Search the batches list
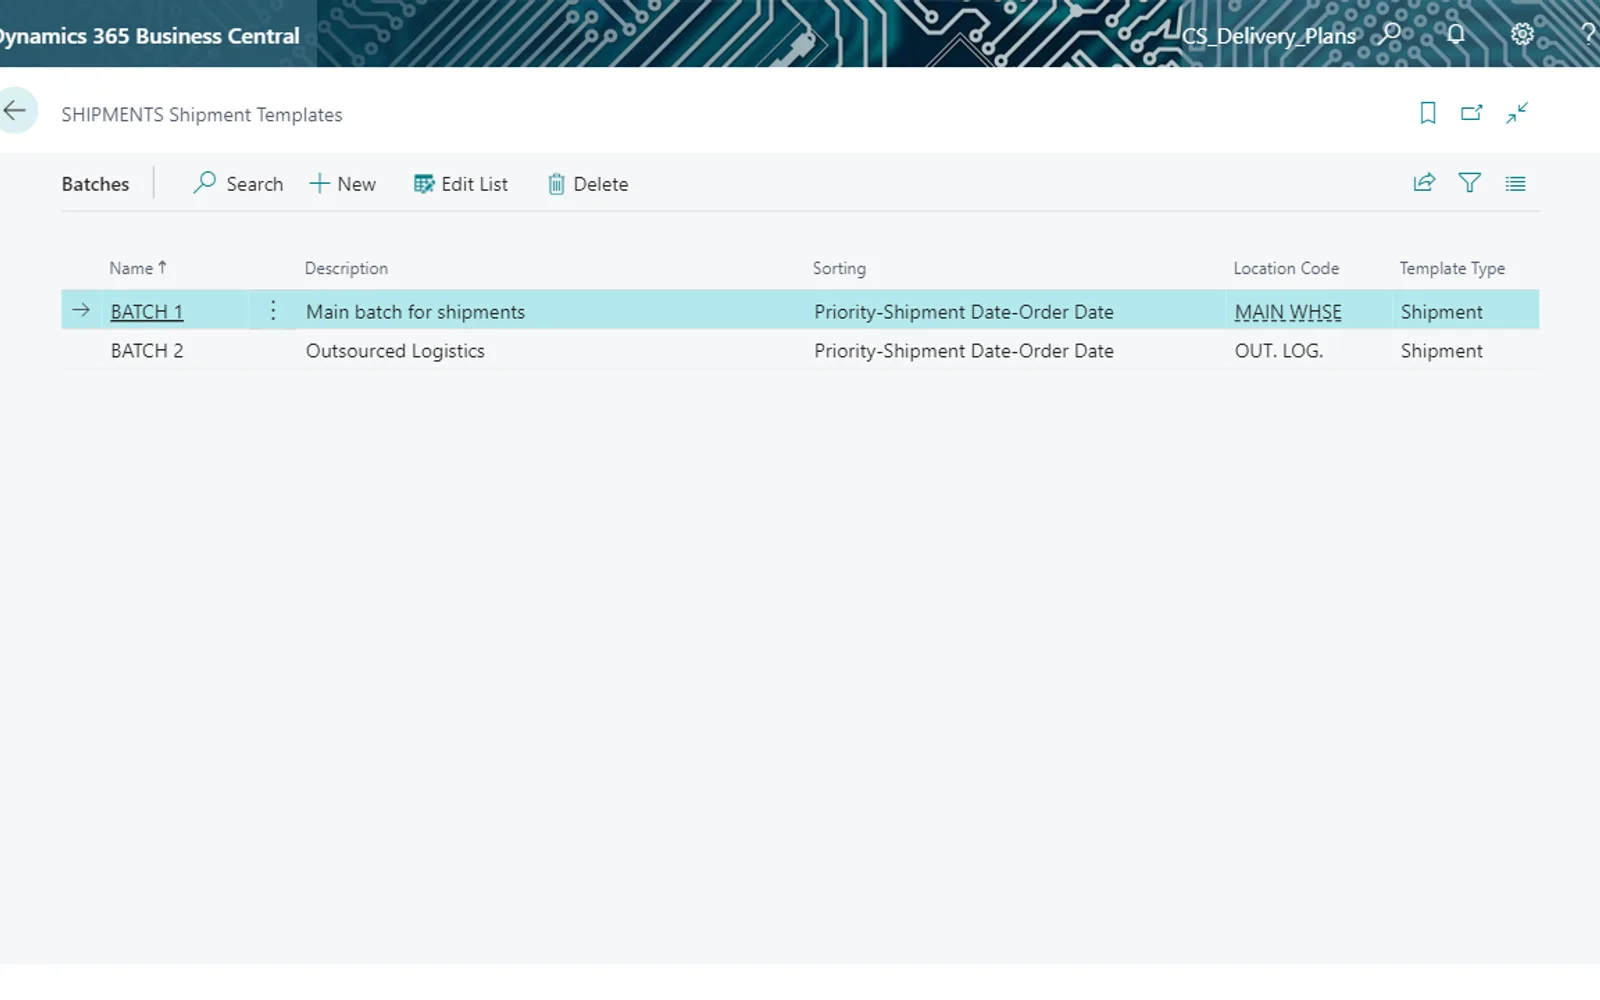Screen dimensions: 1600x1000 (x=238, y=184)
